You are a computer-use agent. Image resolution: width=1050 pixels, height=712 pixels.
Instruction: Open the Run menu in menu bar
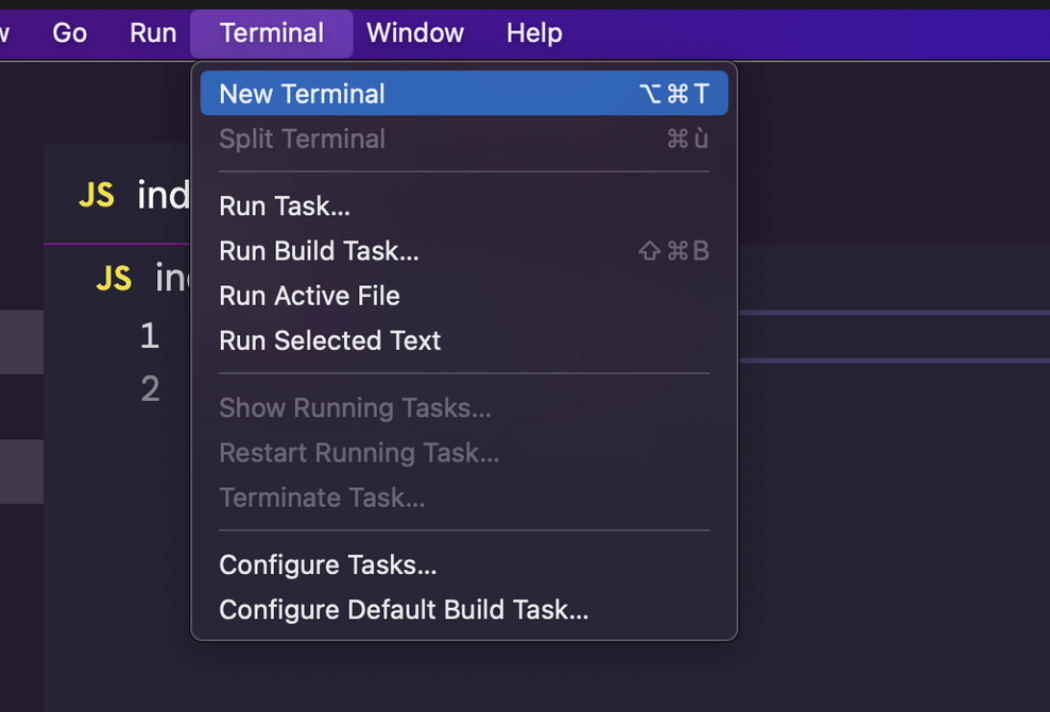(x=153, y=33)
